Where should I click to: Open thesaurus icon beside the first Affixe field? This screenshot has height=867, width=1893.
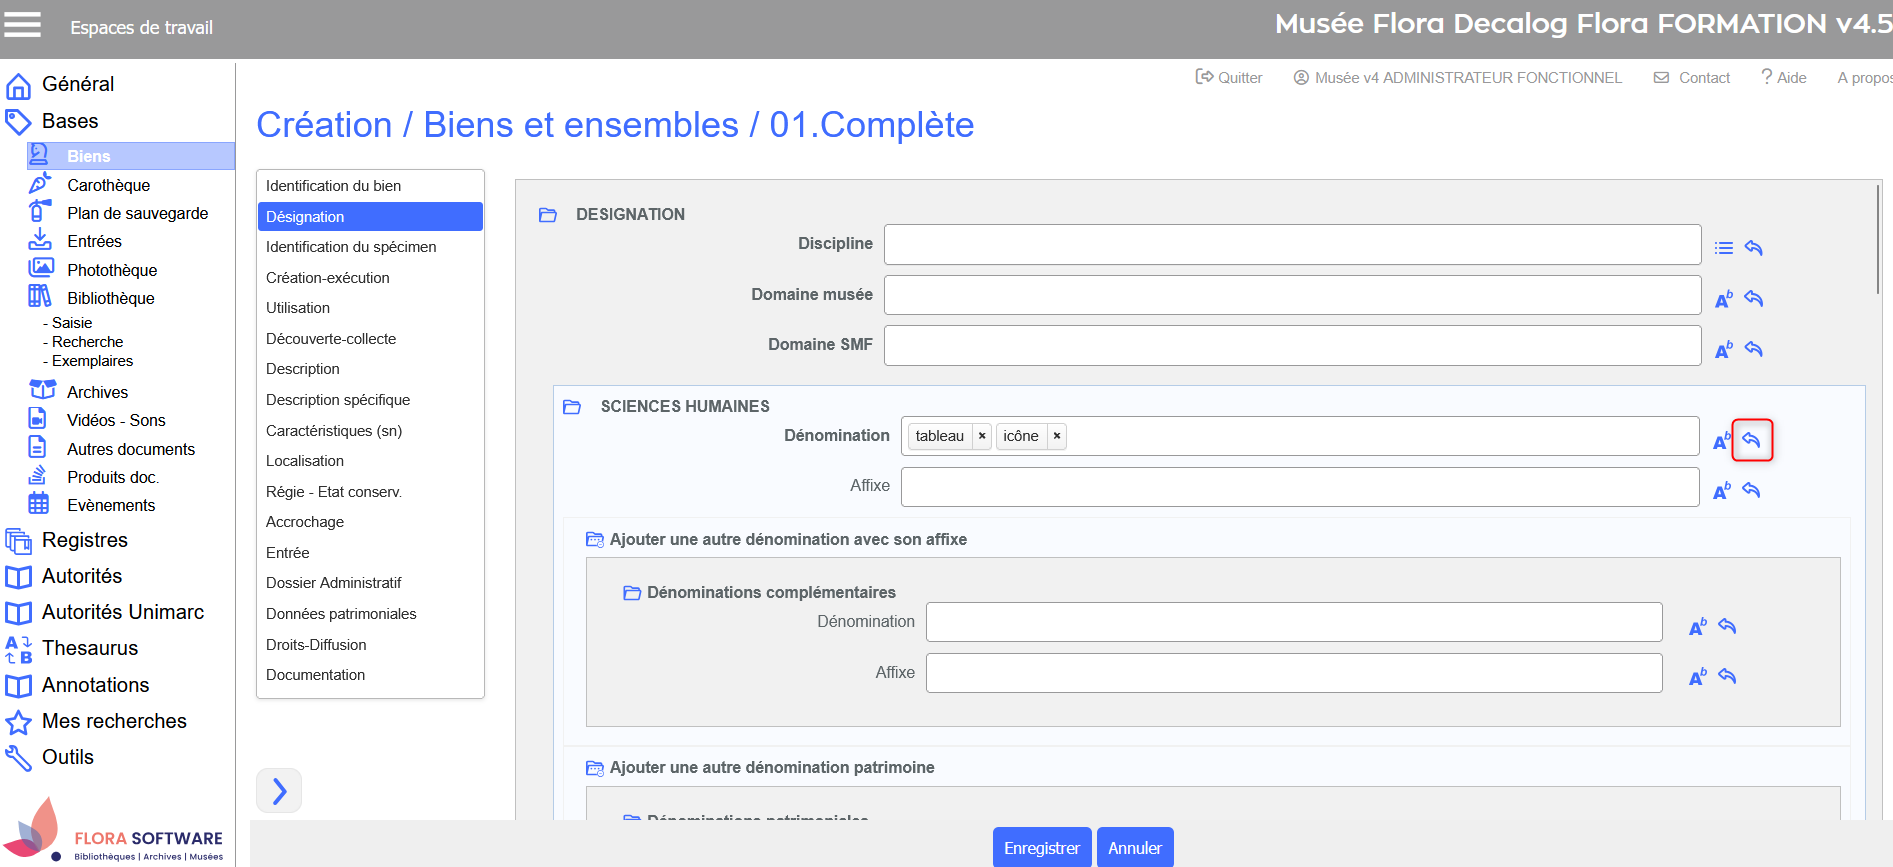pyautogui.click(x=1721, y=491)
